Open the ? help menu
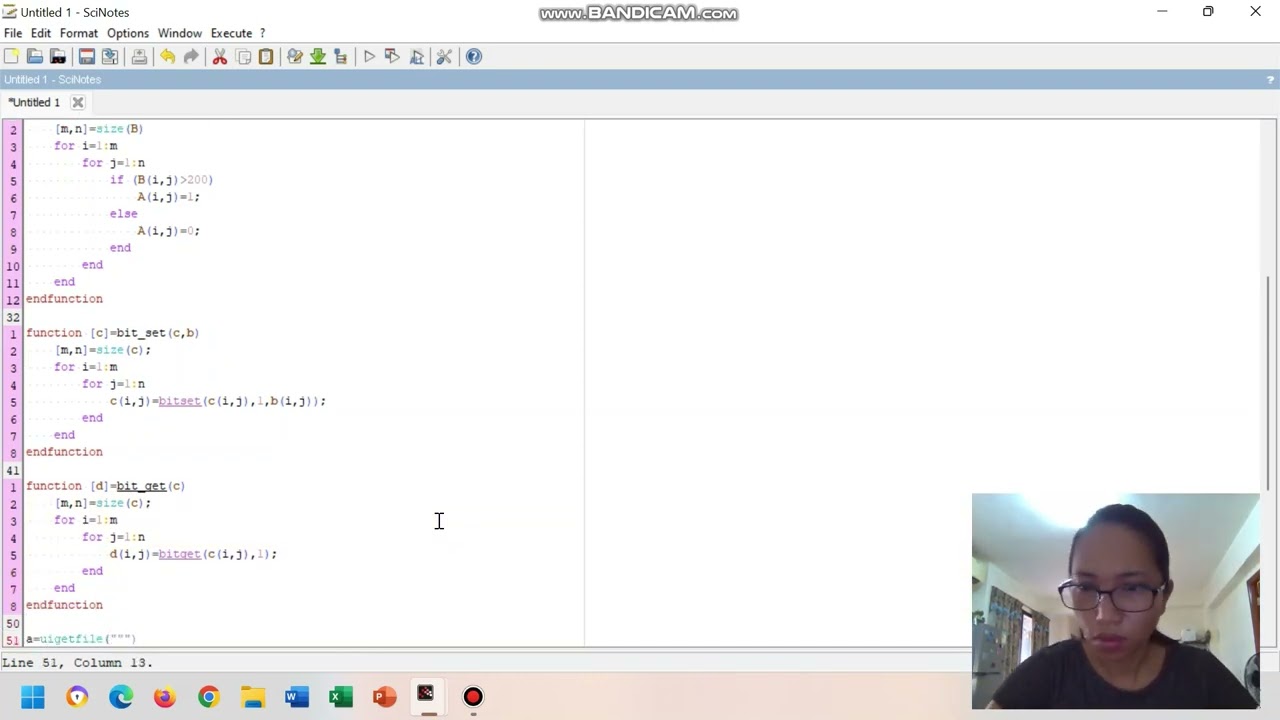The image size is (1280, 720). tap(263, 33)
